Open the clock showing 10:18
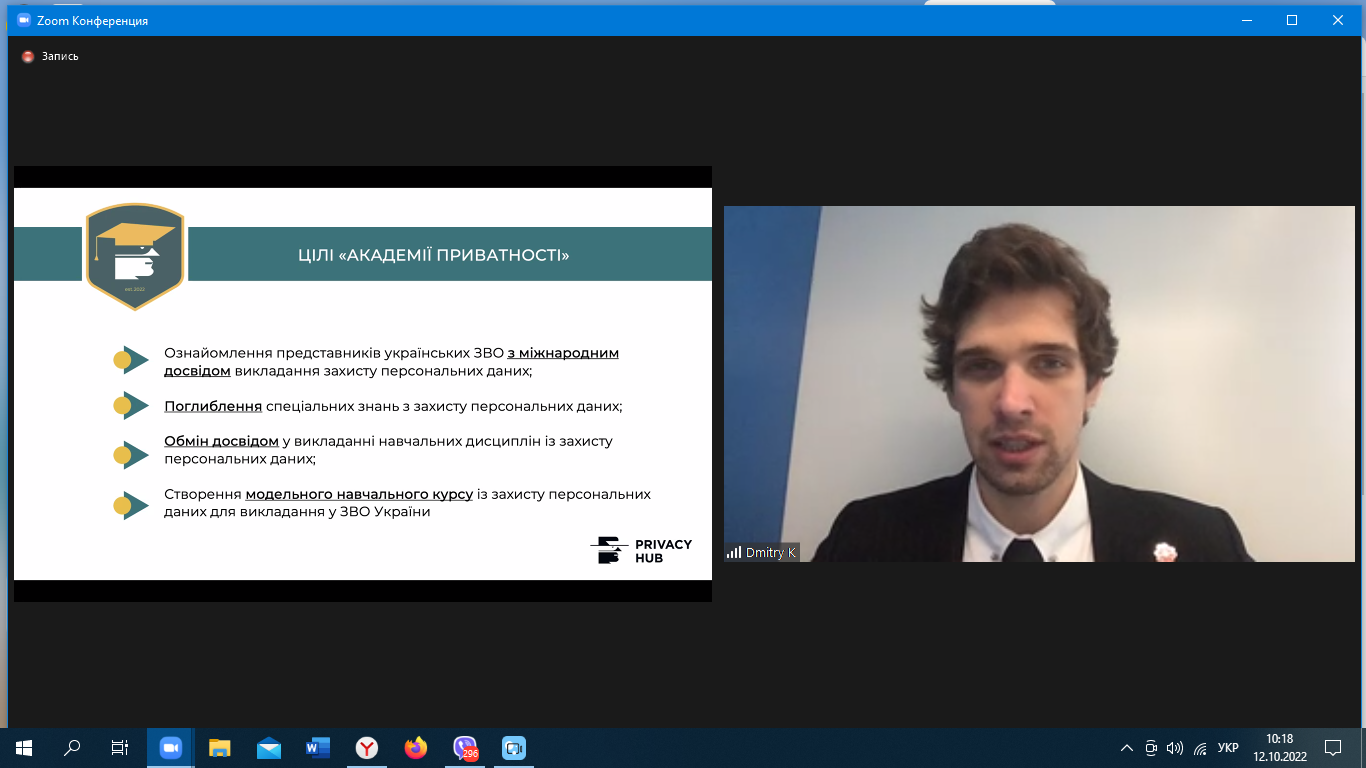The width and height of the screenshot is (1366, 768). [1279, 747]
